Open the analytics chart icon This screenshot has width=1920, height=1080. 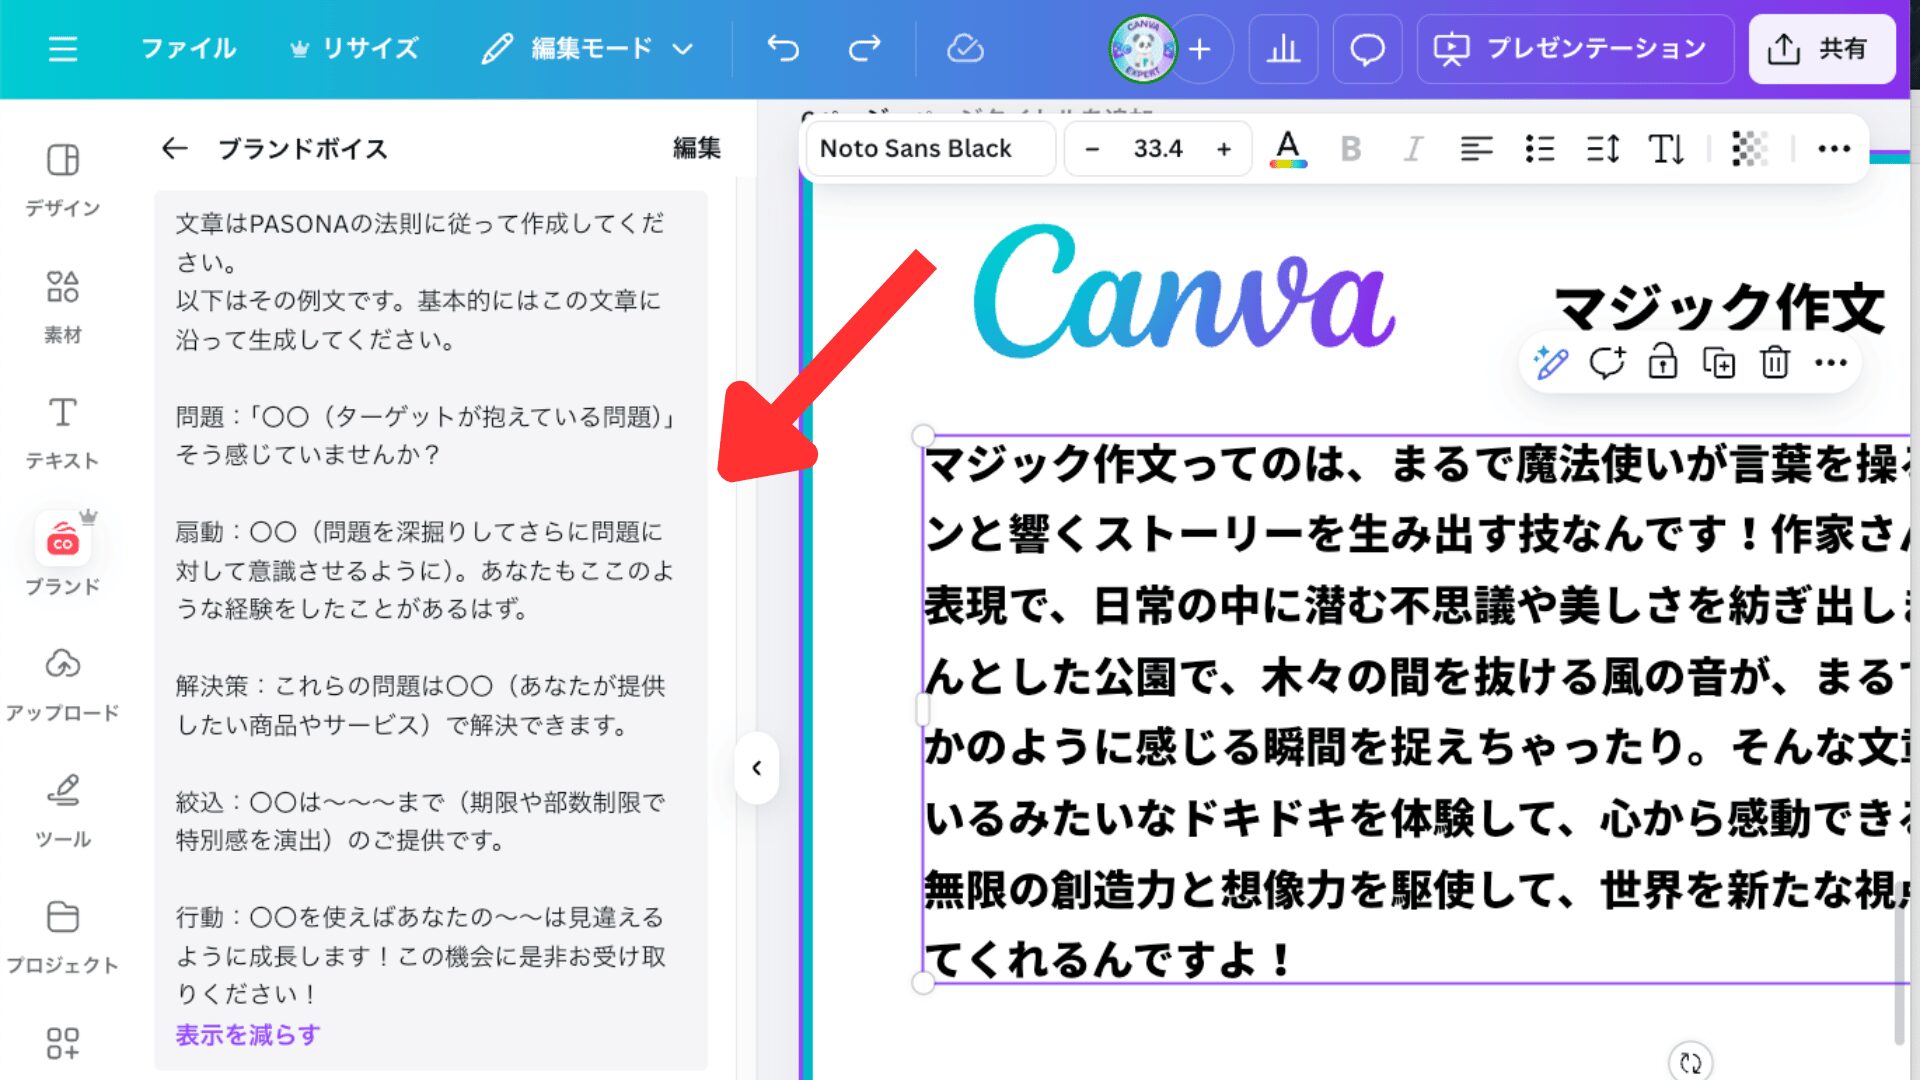[1283, 49]
